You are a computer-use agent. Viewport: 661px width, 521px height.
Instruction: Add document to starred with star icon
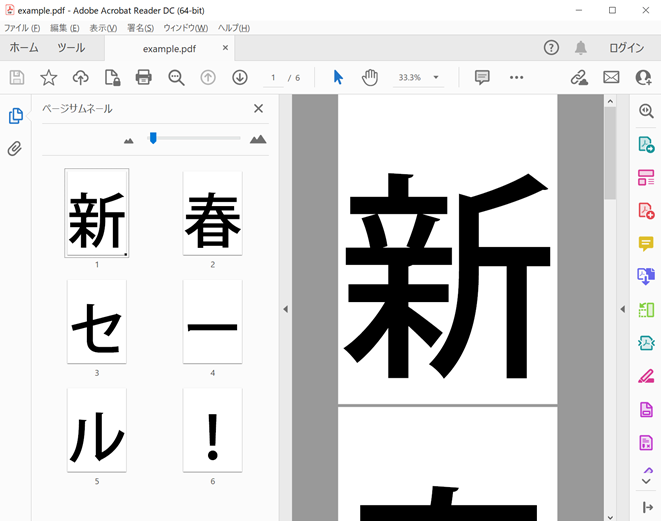(48, 78)
